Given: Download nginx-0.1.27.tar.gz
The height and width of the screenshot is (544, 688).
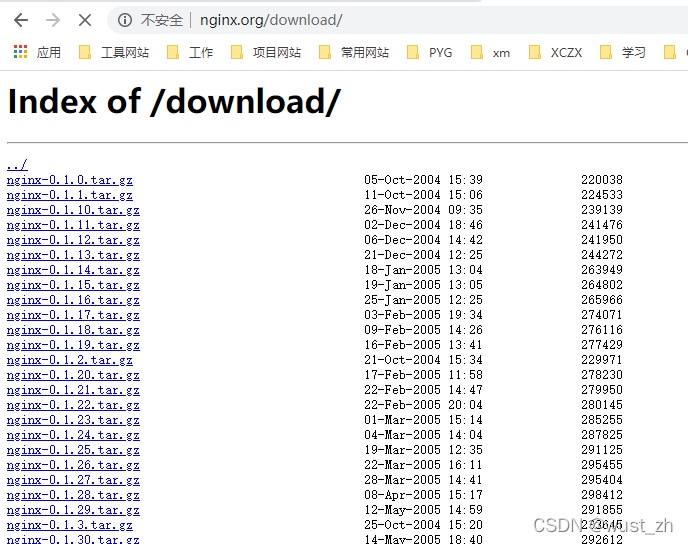Looking at the screenshot, I should 73,480.
